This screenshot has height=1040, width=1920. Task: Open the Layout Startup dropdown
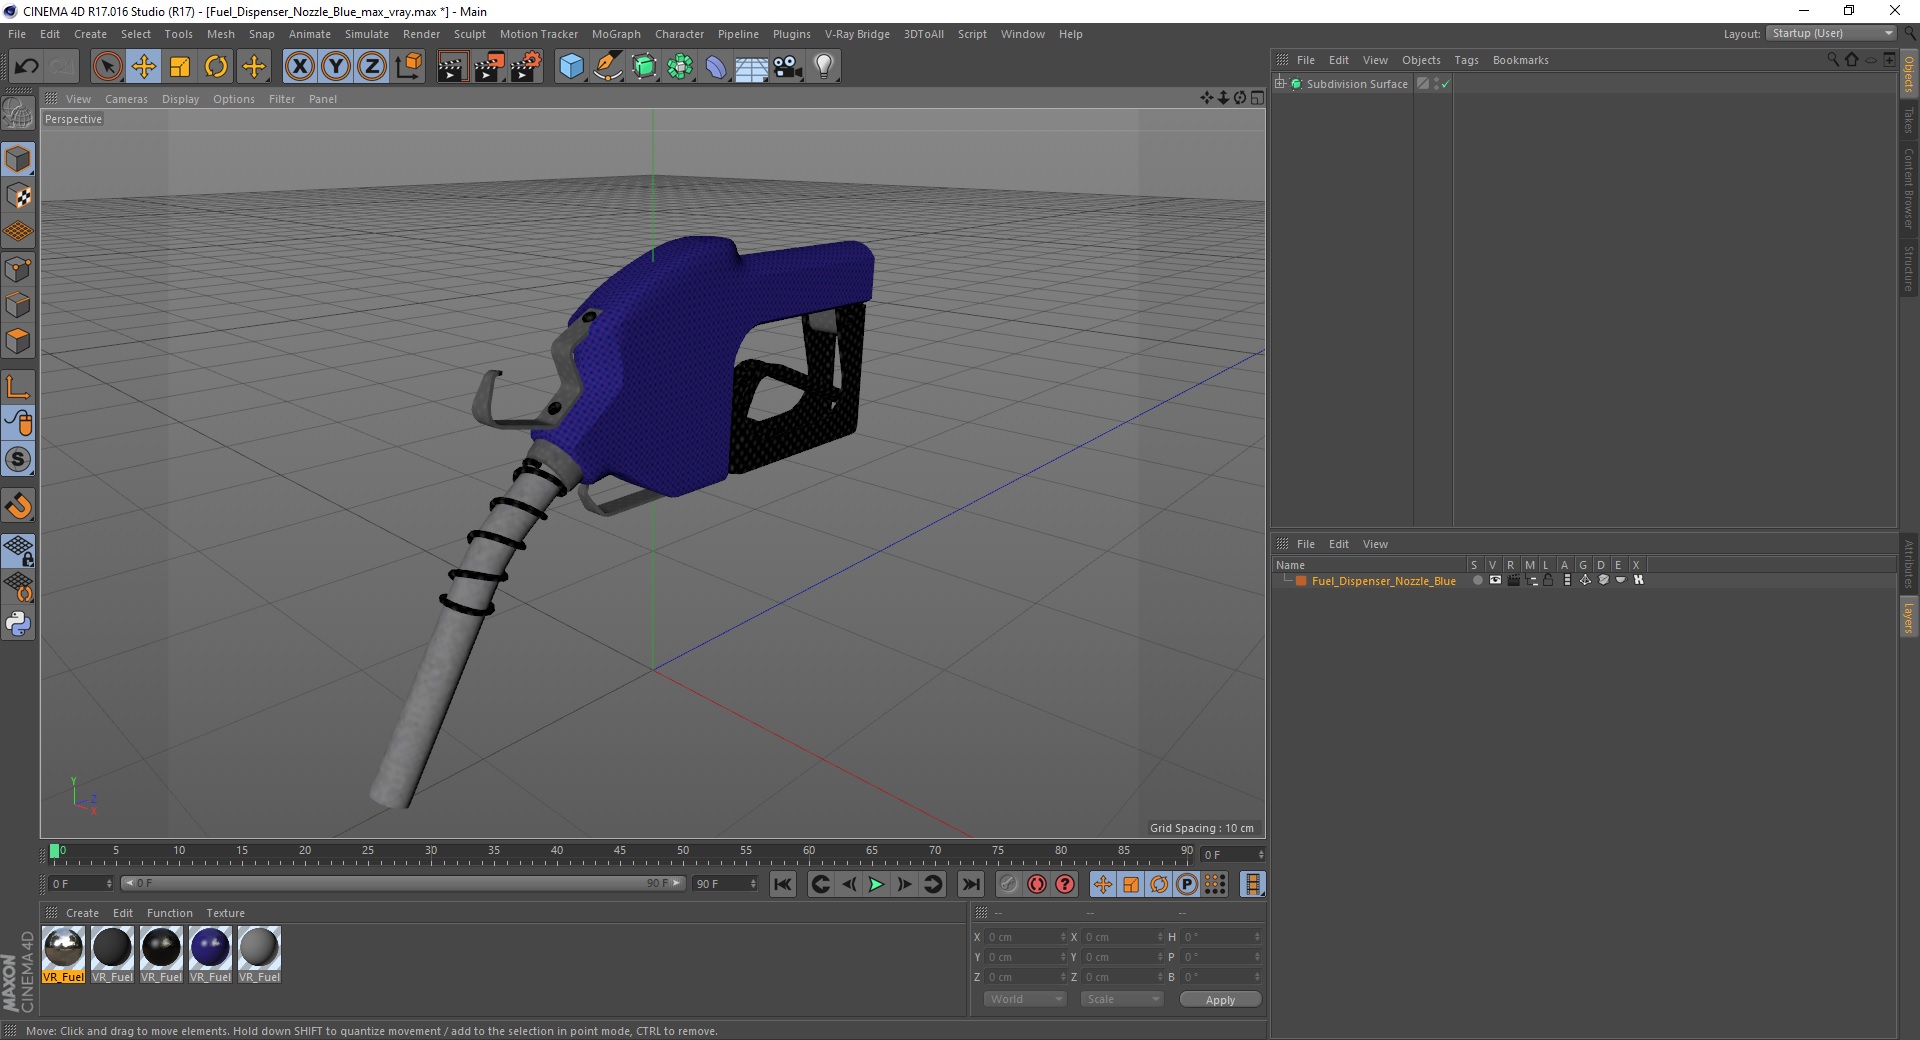point(1831,34)
